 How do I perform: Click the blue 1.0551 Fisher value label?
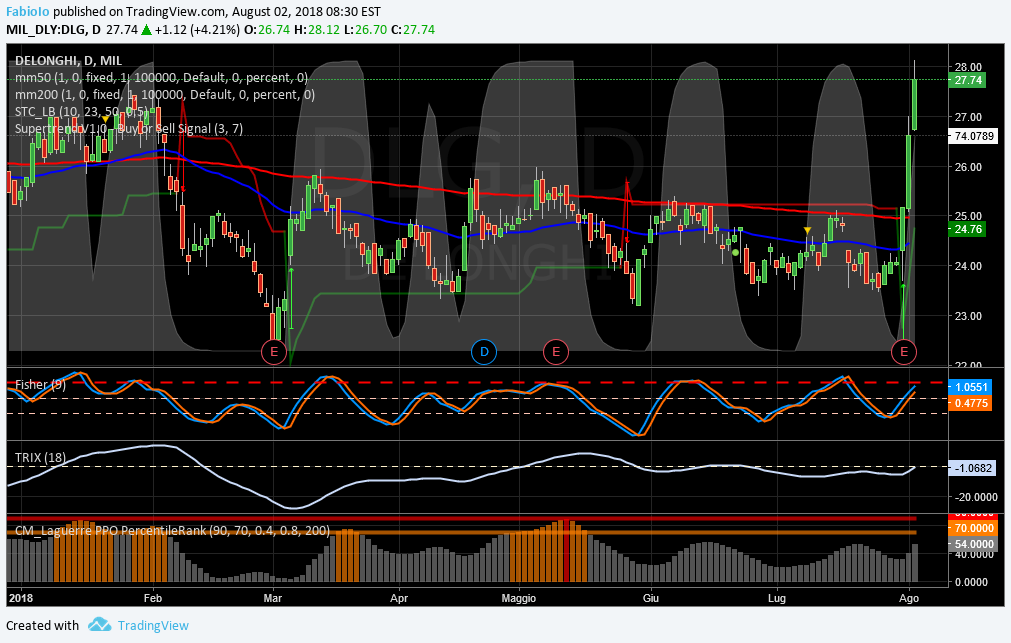pyautogui.click(x=971, y=387)
